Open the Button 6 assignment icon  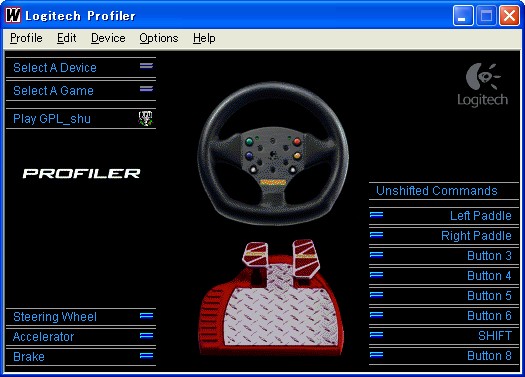376,315
